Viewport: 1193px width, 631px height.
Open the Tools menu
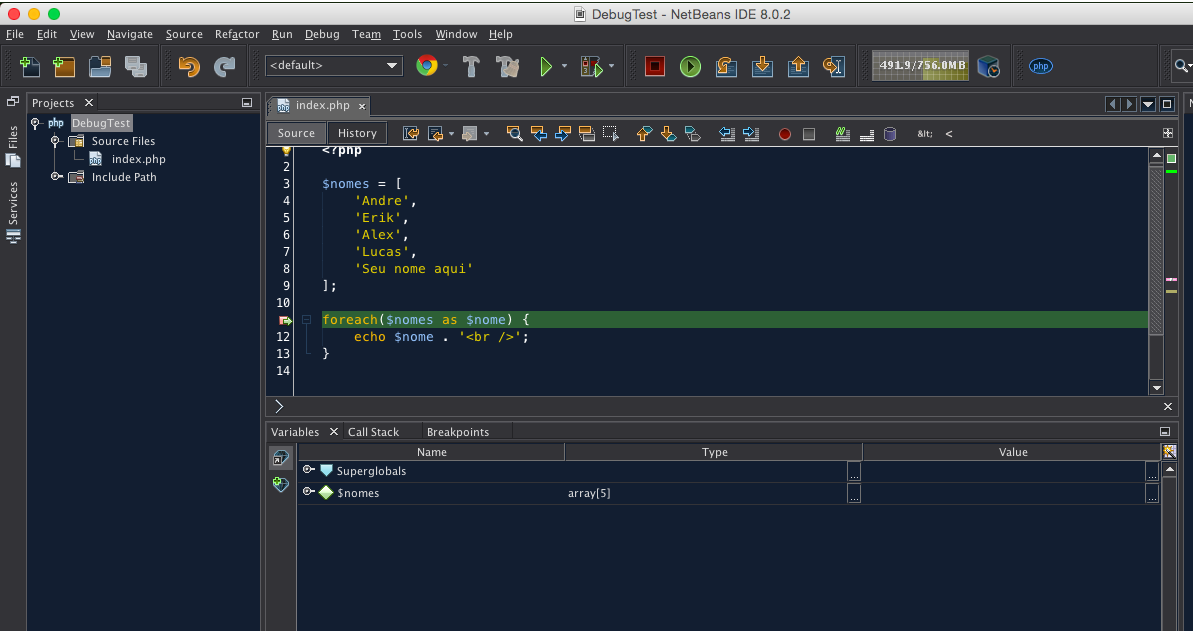pos(407,34)
